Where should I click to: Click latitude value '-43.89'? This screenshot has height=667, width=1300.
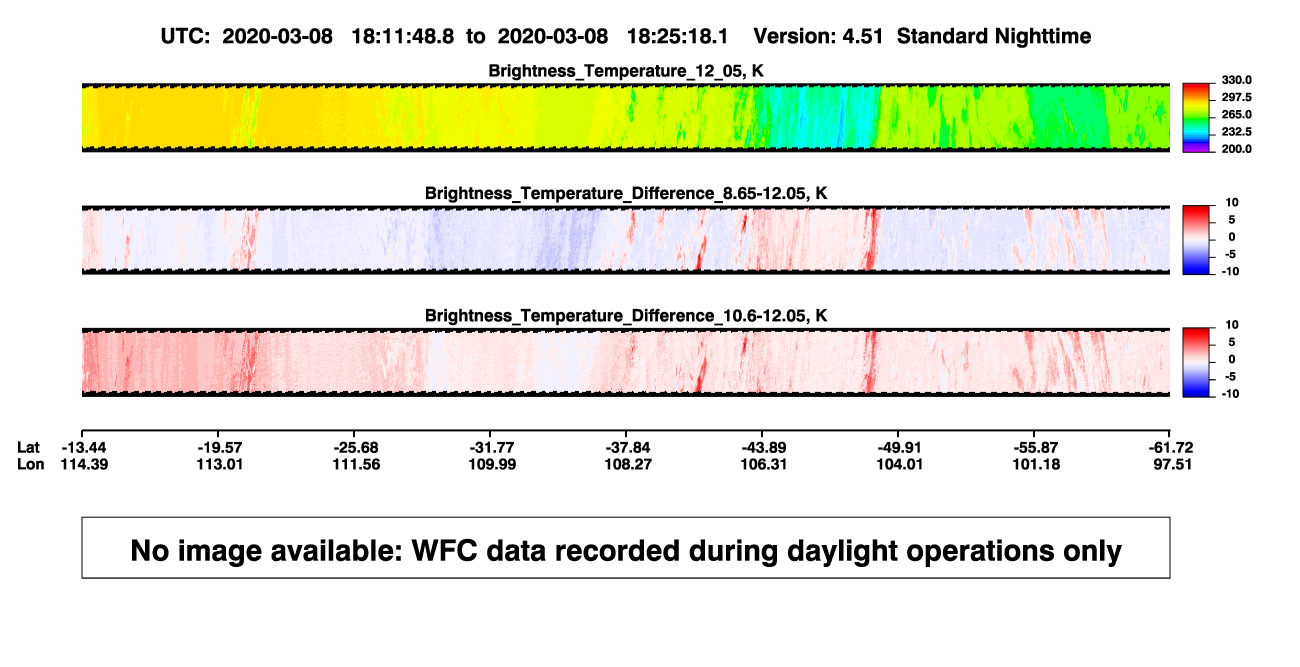[762, 447]
